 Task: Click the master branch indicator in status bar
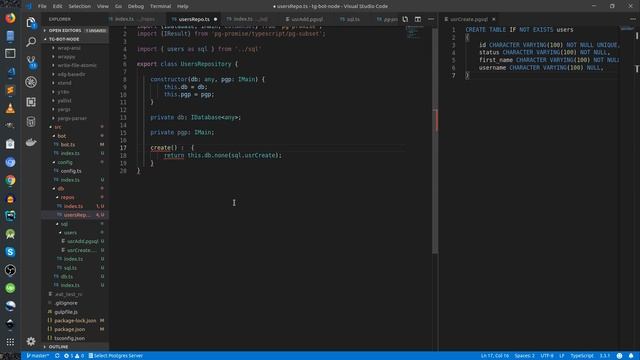click(x=38, y=356)
